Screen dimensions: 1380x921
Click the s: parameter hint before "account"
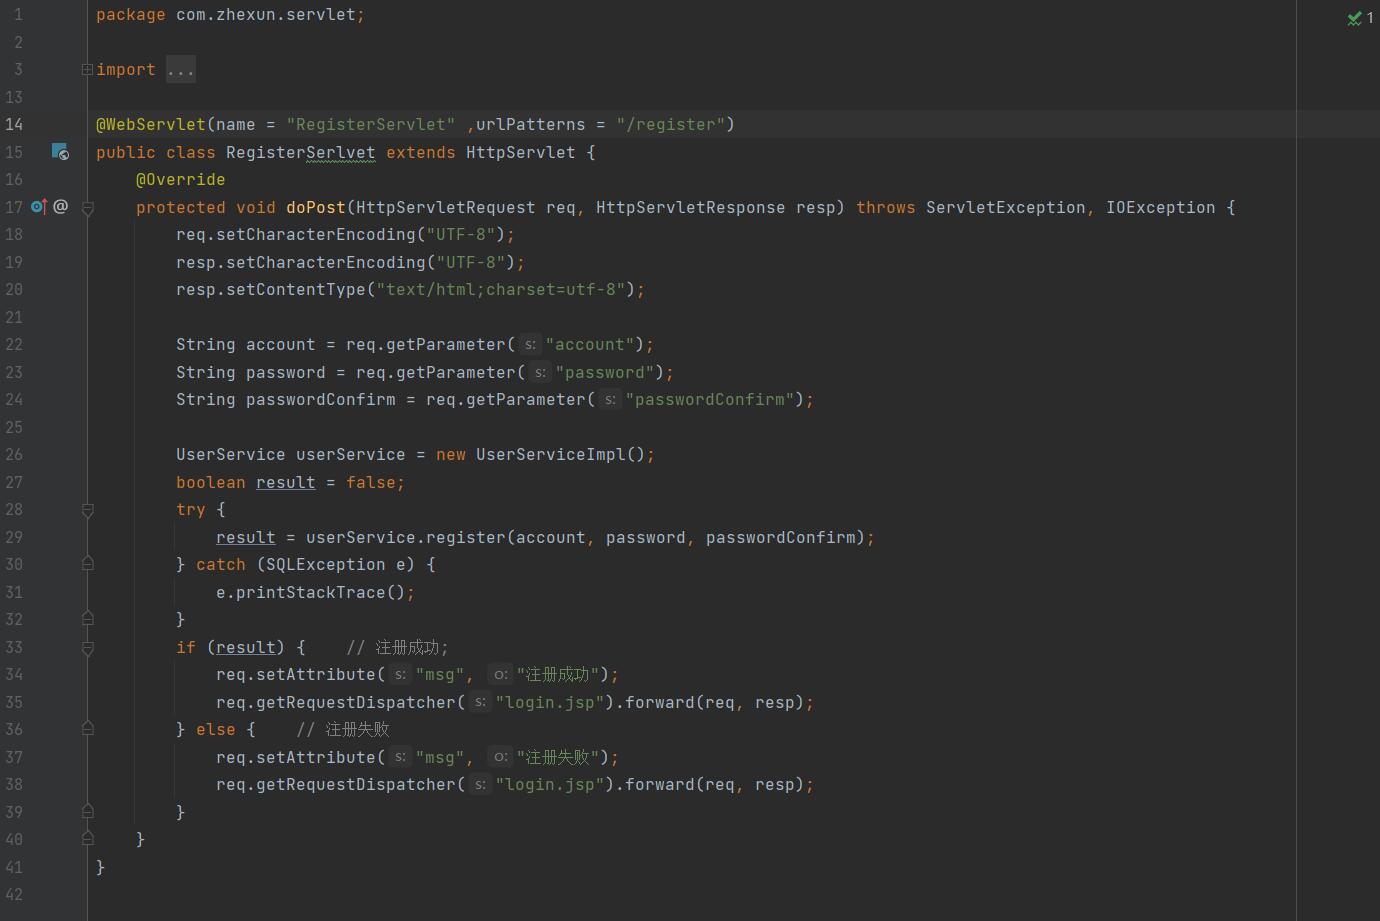(530, 345)
